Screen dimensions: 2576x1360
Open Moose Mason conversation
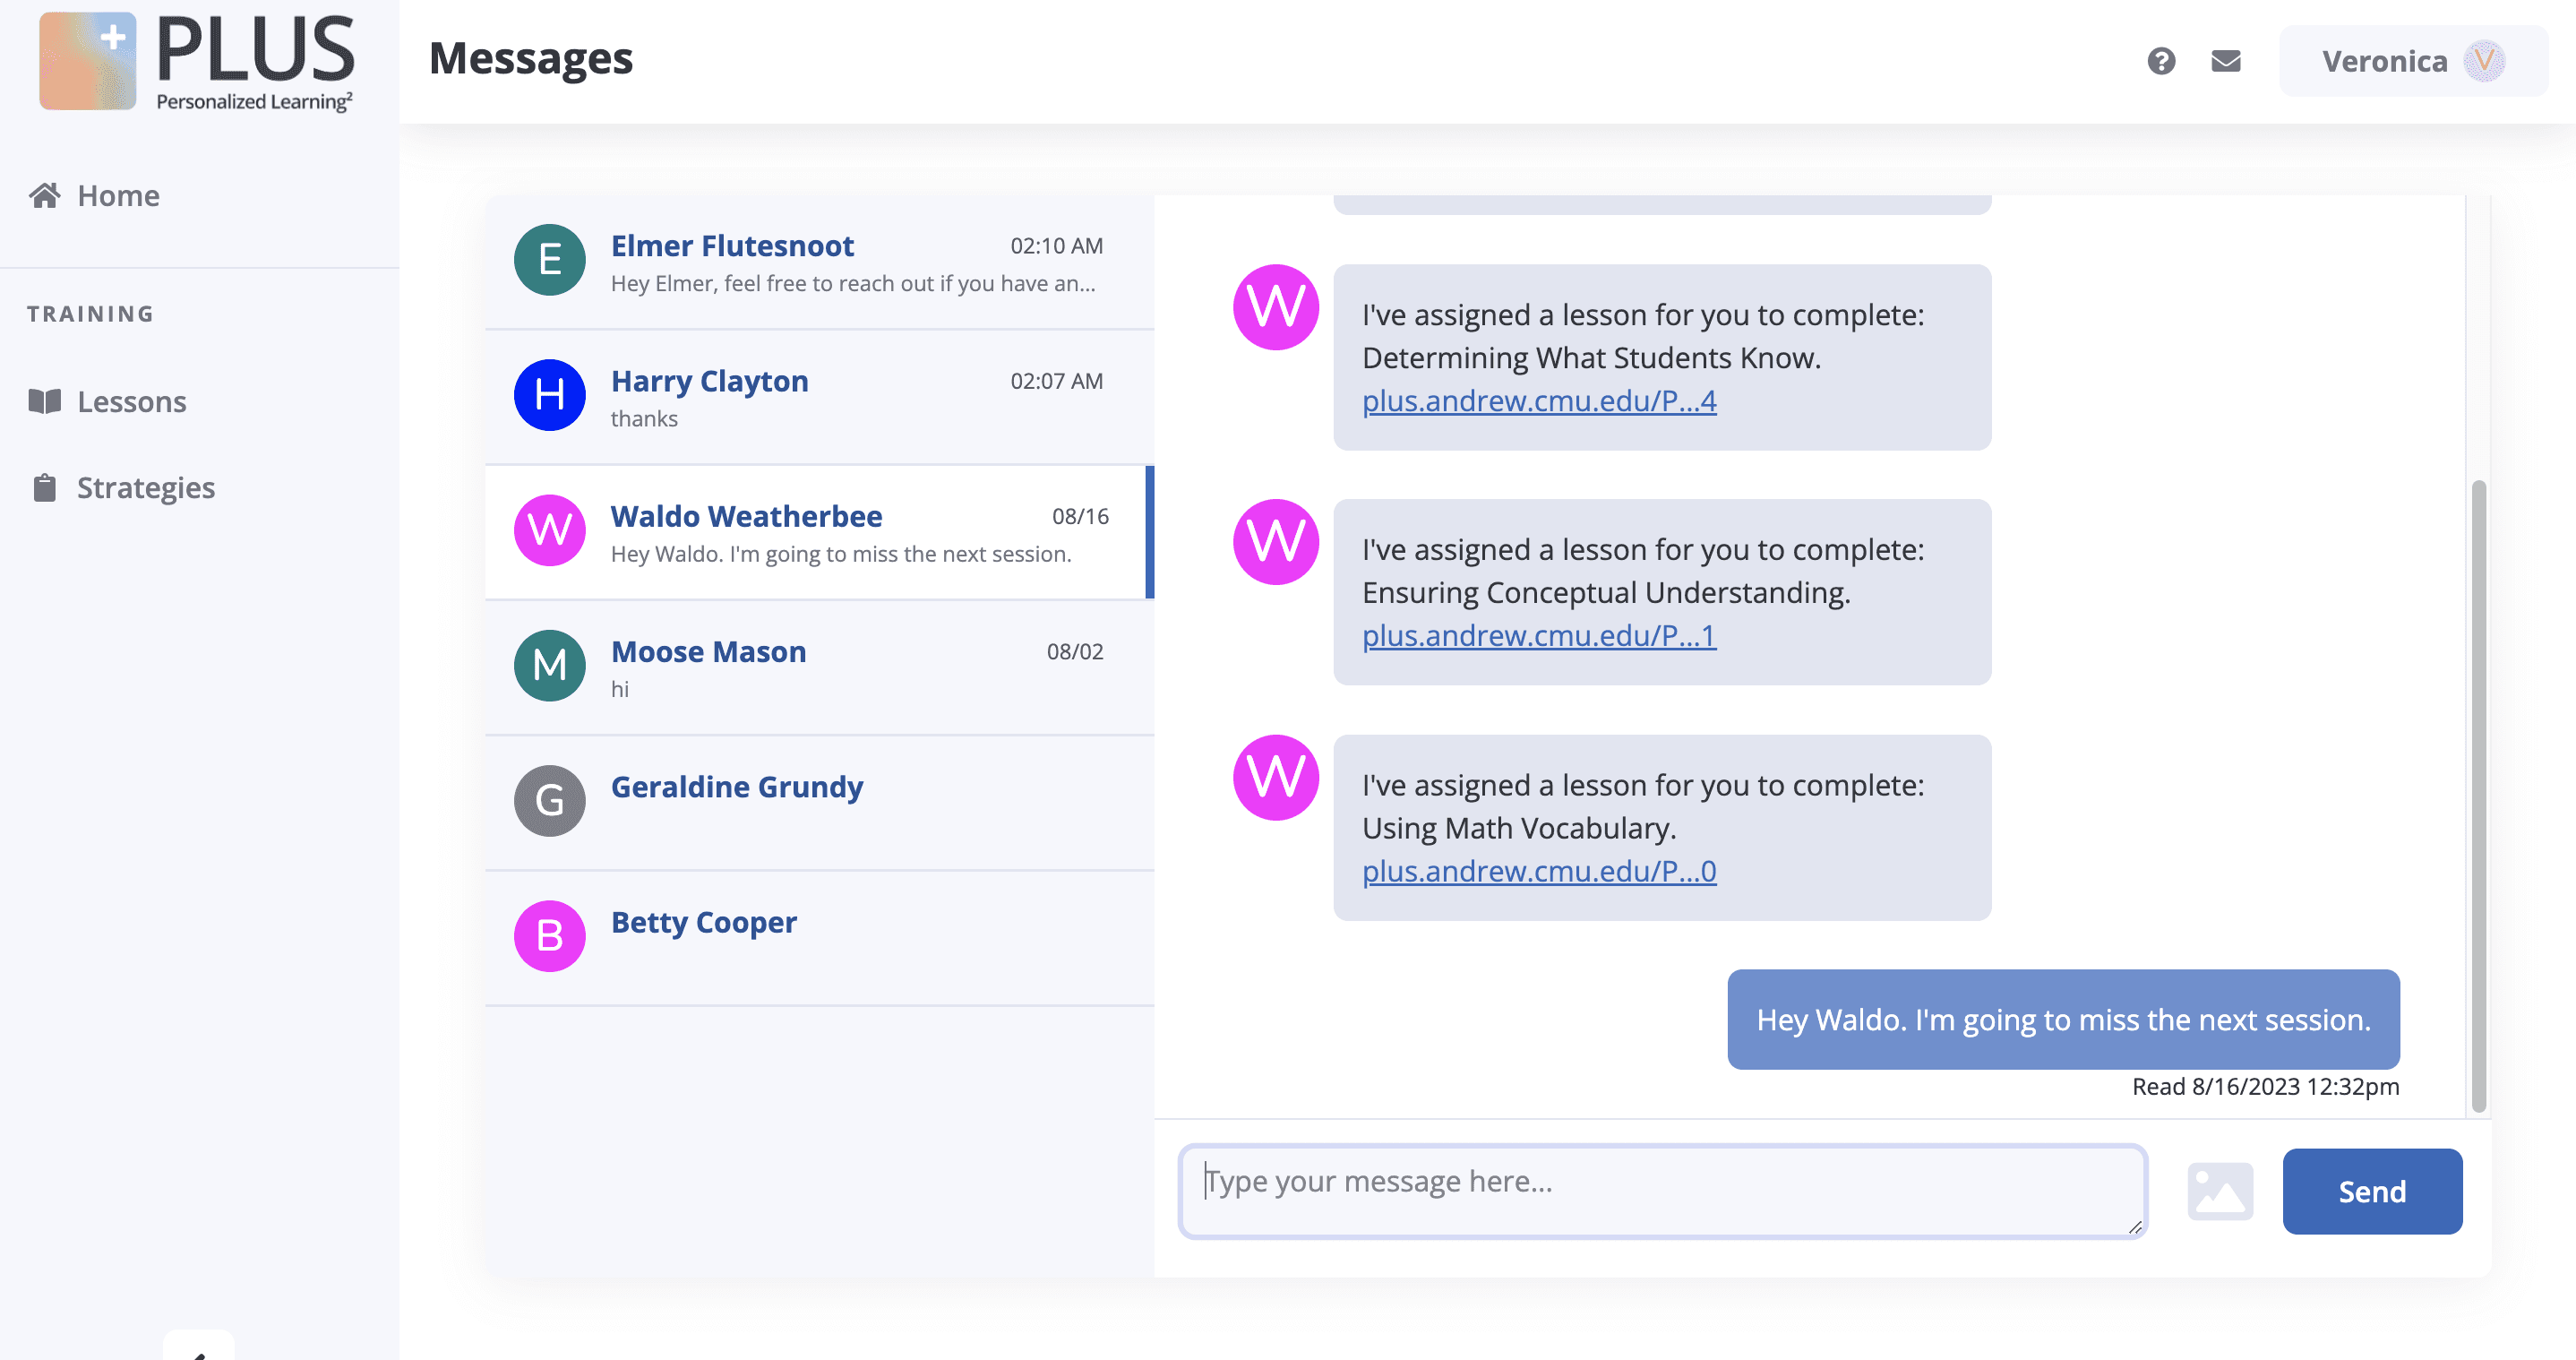pos(818,667)
